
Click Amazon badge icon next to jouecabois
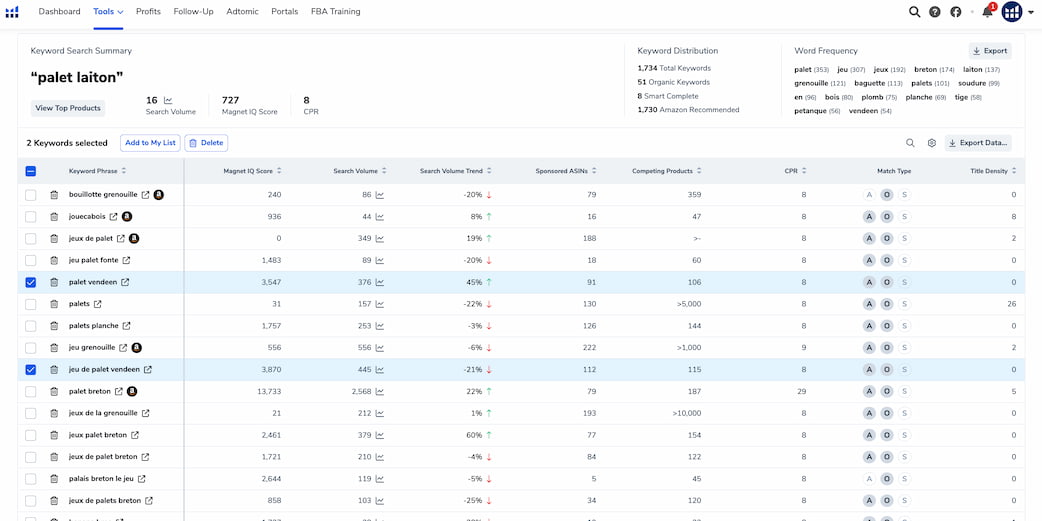127,217
